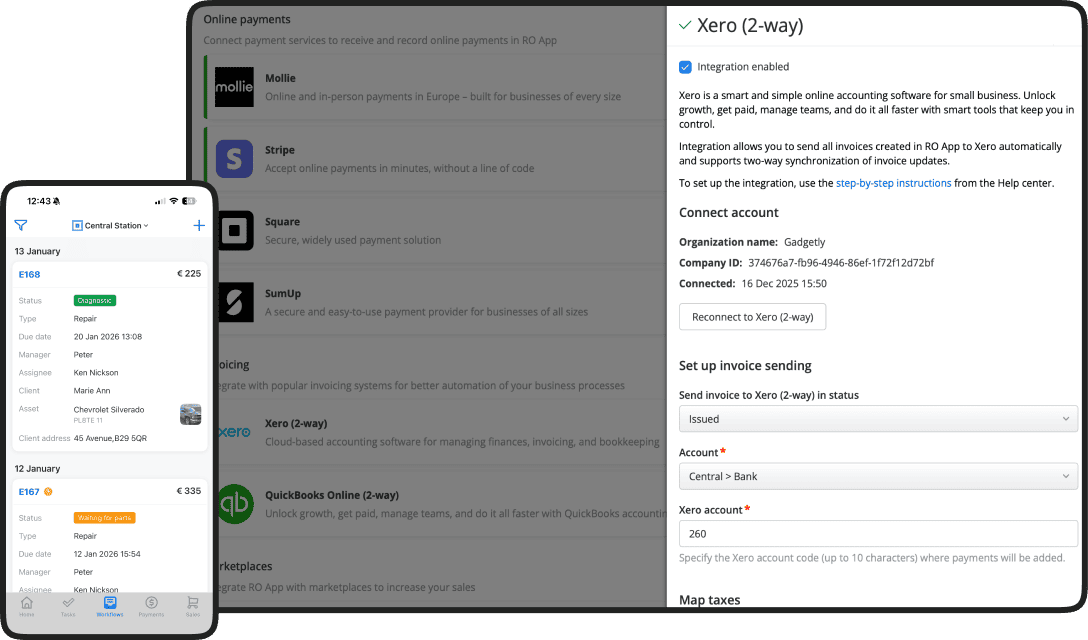
Task: Click the Xero account code input field
Action: tap(877, 534)
